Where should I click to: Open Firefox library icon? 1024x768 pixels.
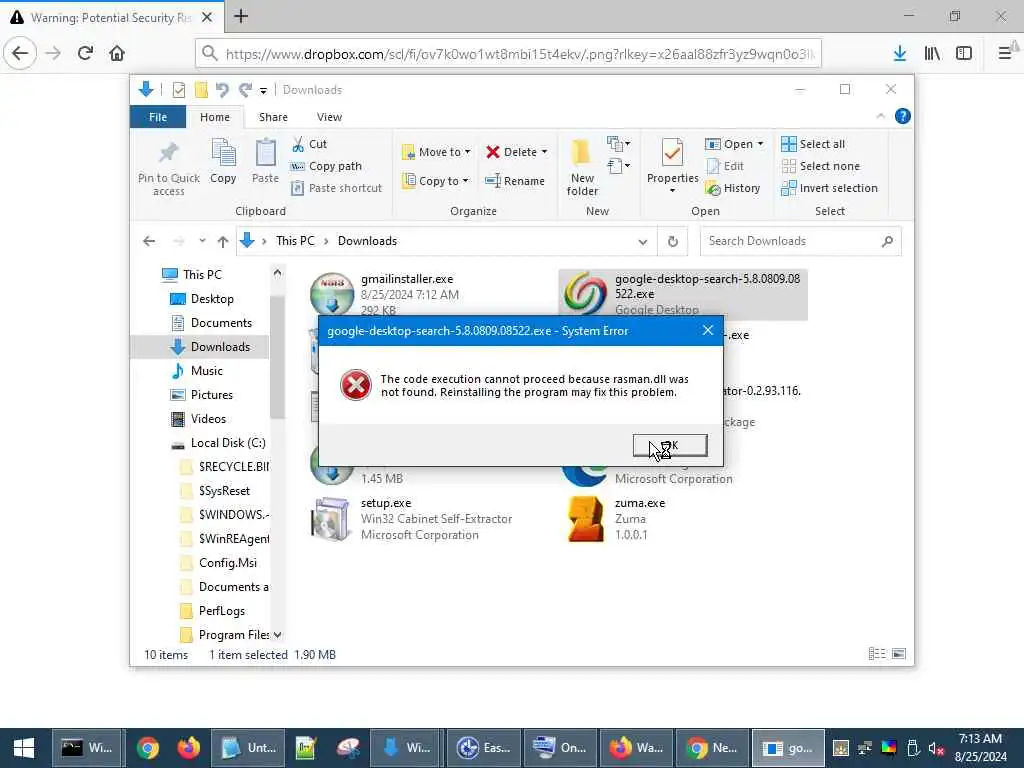coord(932,53)
